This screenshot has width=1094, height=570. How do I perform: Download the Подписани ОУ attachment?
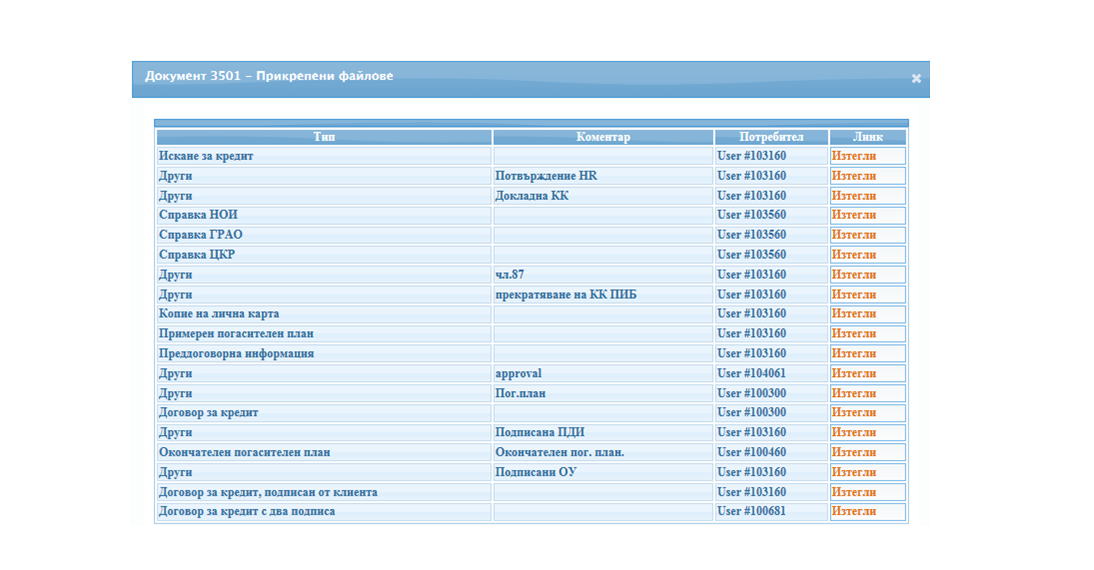(x=853, y=472)
